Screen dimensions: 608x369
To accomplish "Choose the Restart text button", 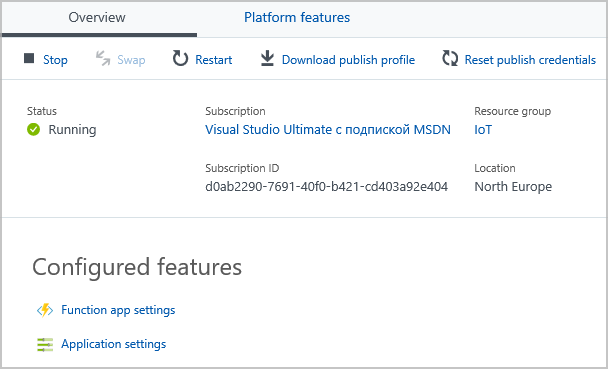I will [214, 60].
